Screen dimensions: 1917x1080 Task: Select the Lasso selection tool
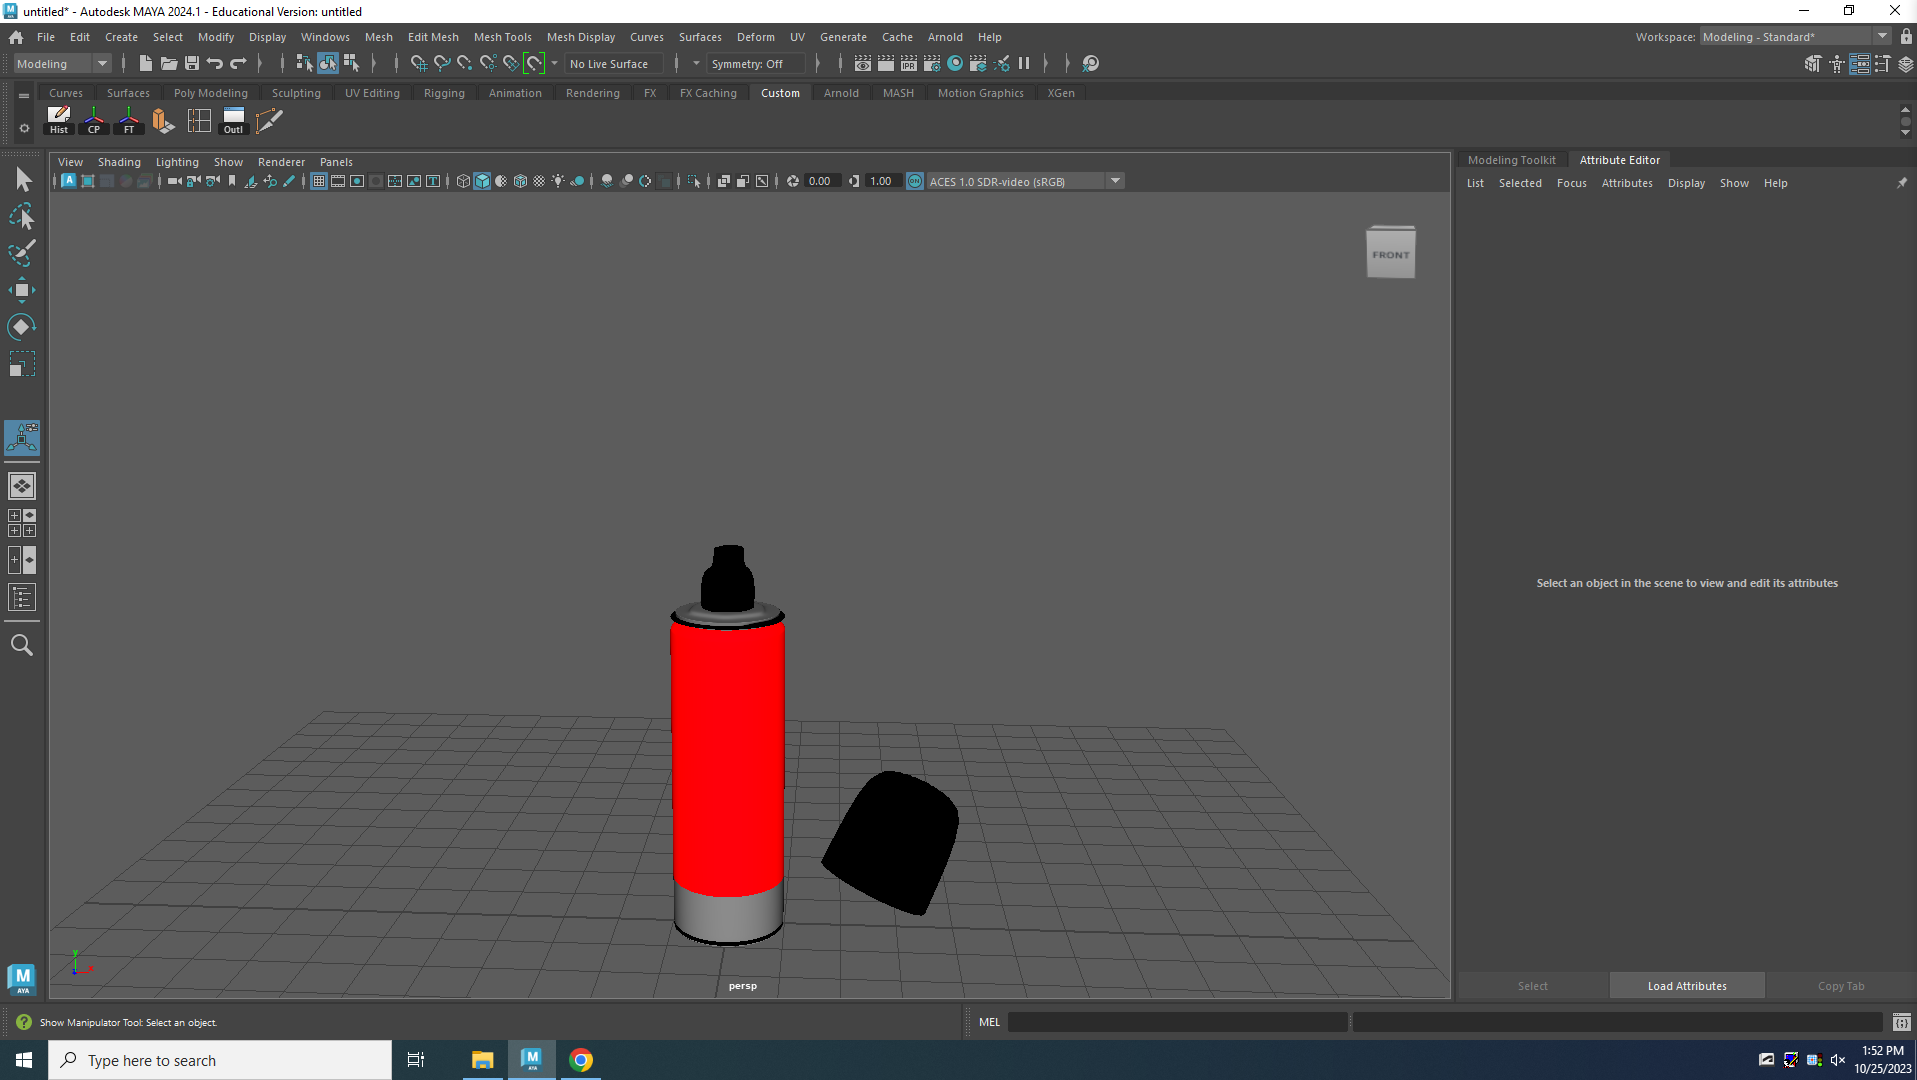22,217
